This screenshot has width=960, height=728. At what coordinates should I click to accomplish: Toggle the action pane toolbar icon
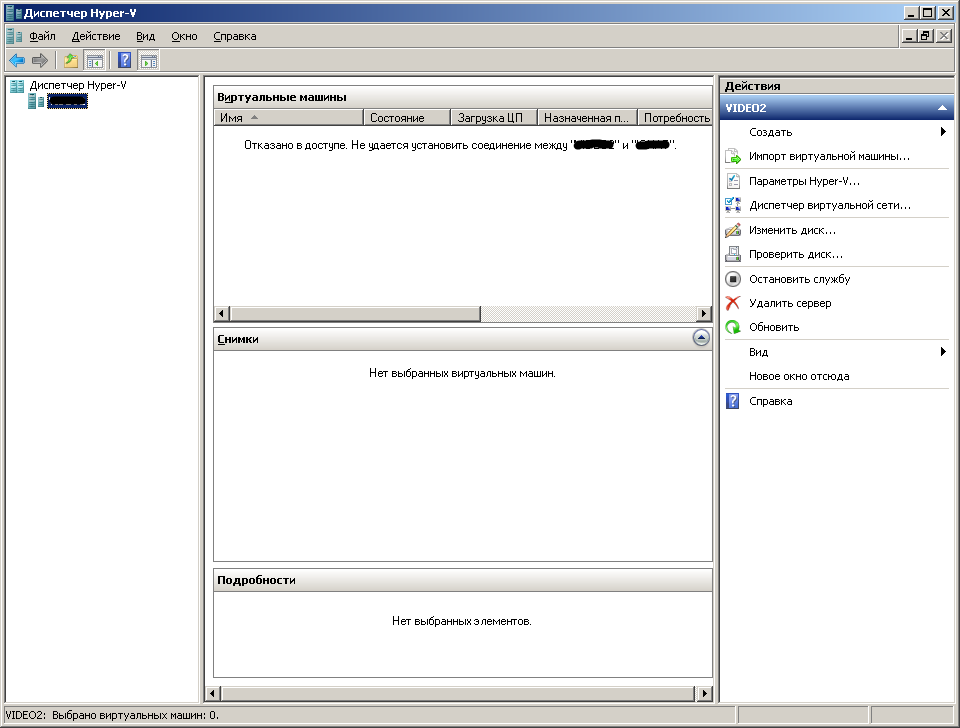pos(148,61)
